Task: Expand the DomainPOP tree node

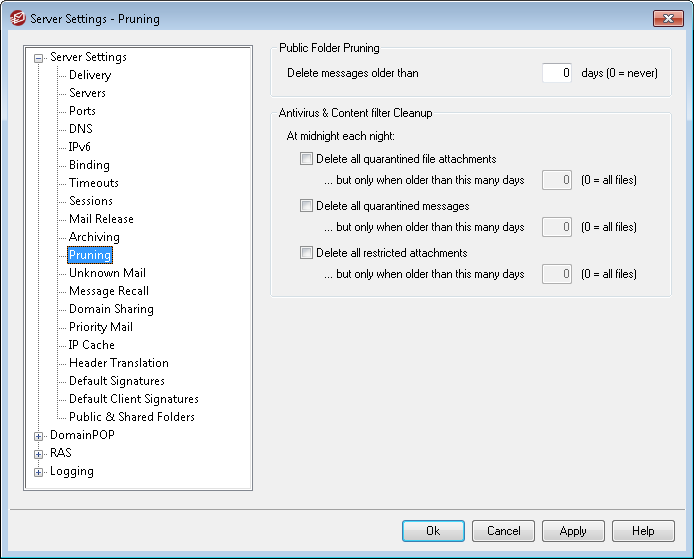Action: click(39, 436)
